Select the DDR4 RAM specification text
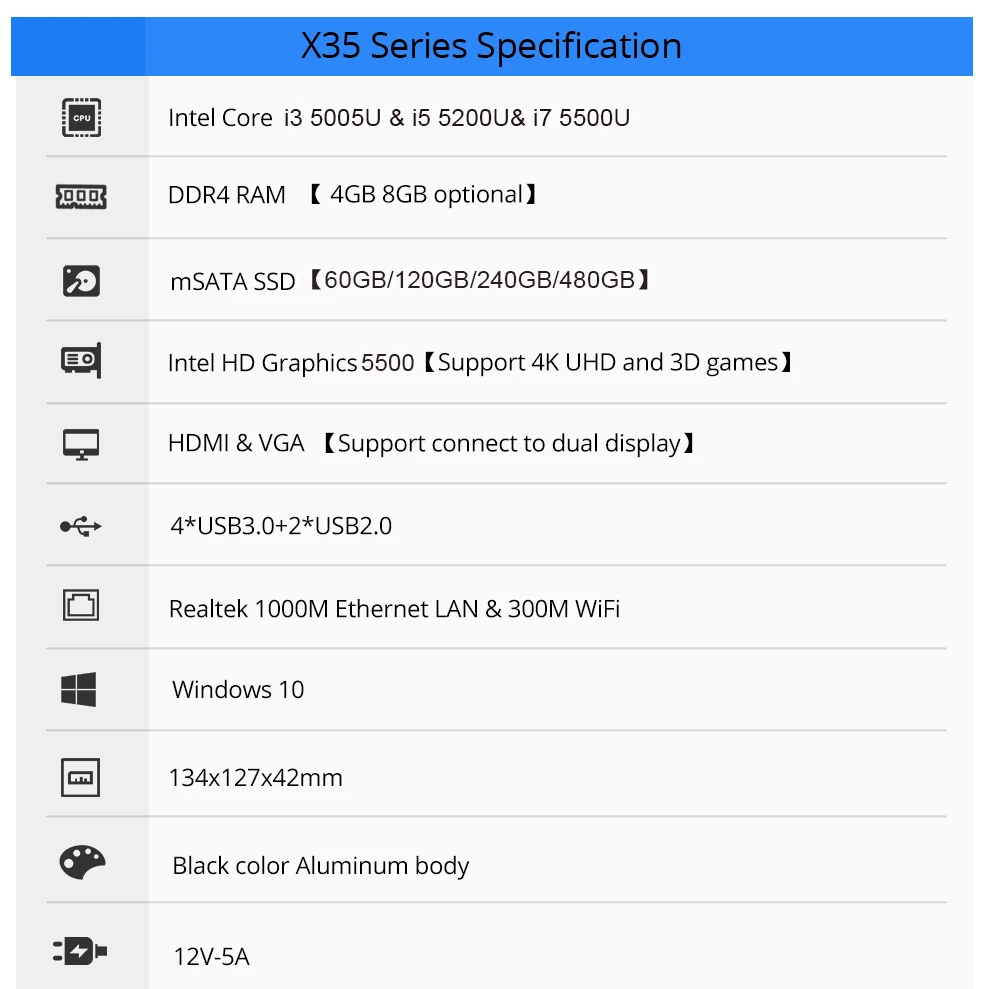This screenshot has width=990, height=989. click(354, 194)
